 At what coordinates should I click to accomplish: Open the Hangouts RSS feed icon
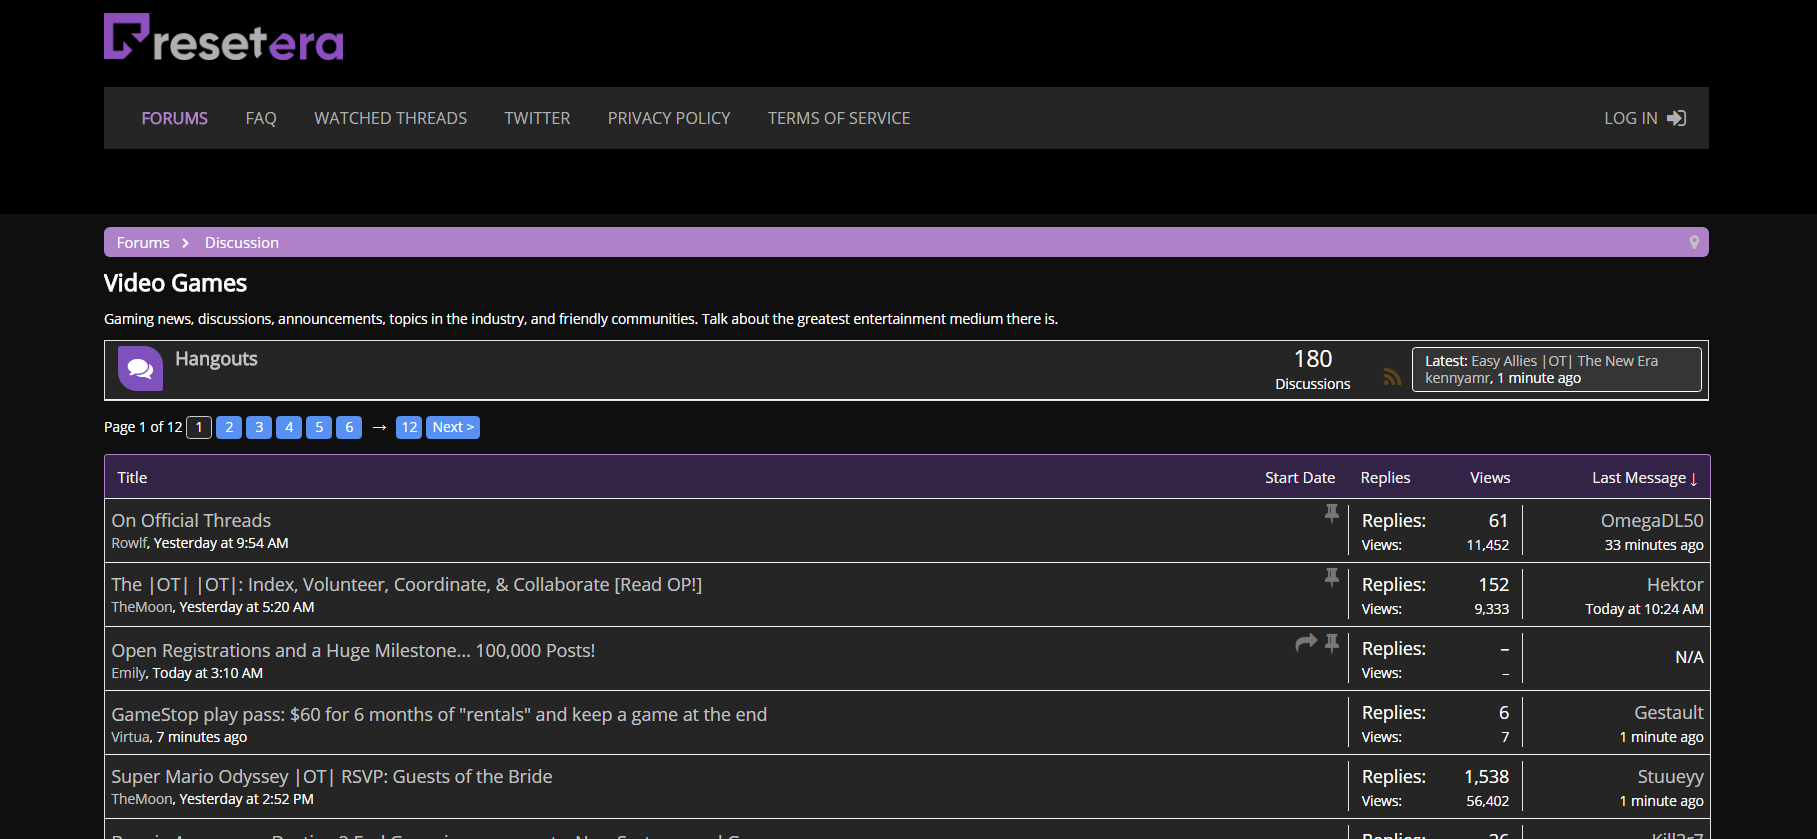(x=1392, y=377)
